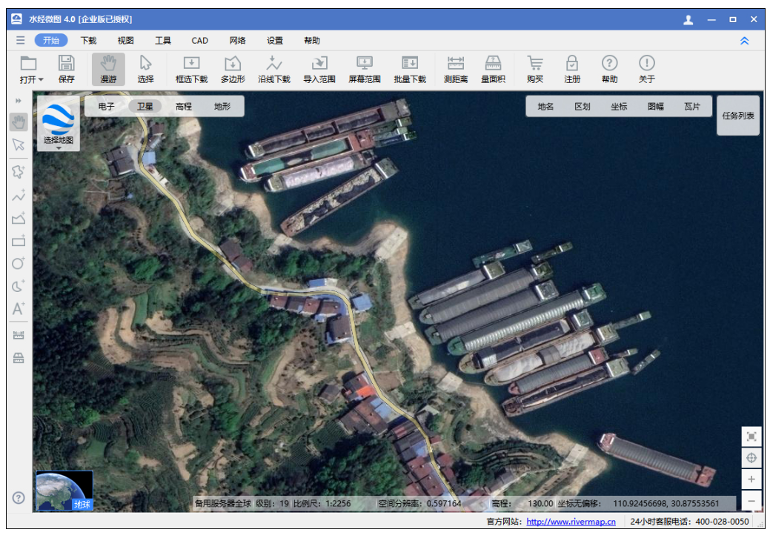Switch map layer to 高程
This screenshot has width=770, height=539.
pos(183,106)
